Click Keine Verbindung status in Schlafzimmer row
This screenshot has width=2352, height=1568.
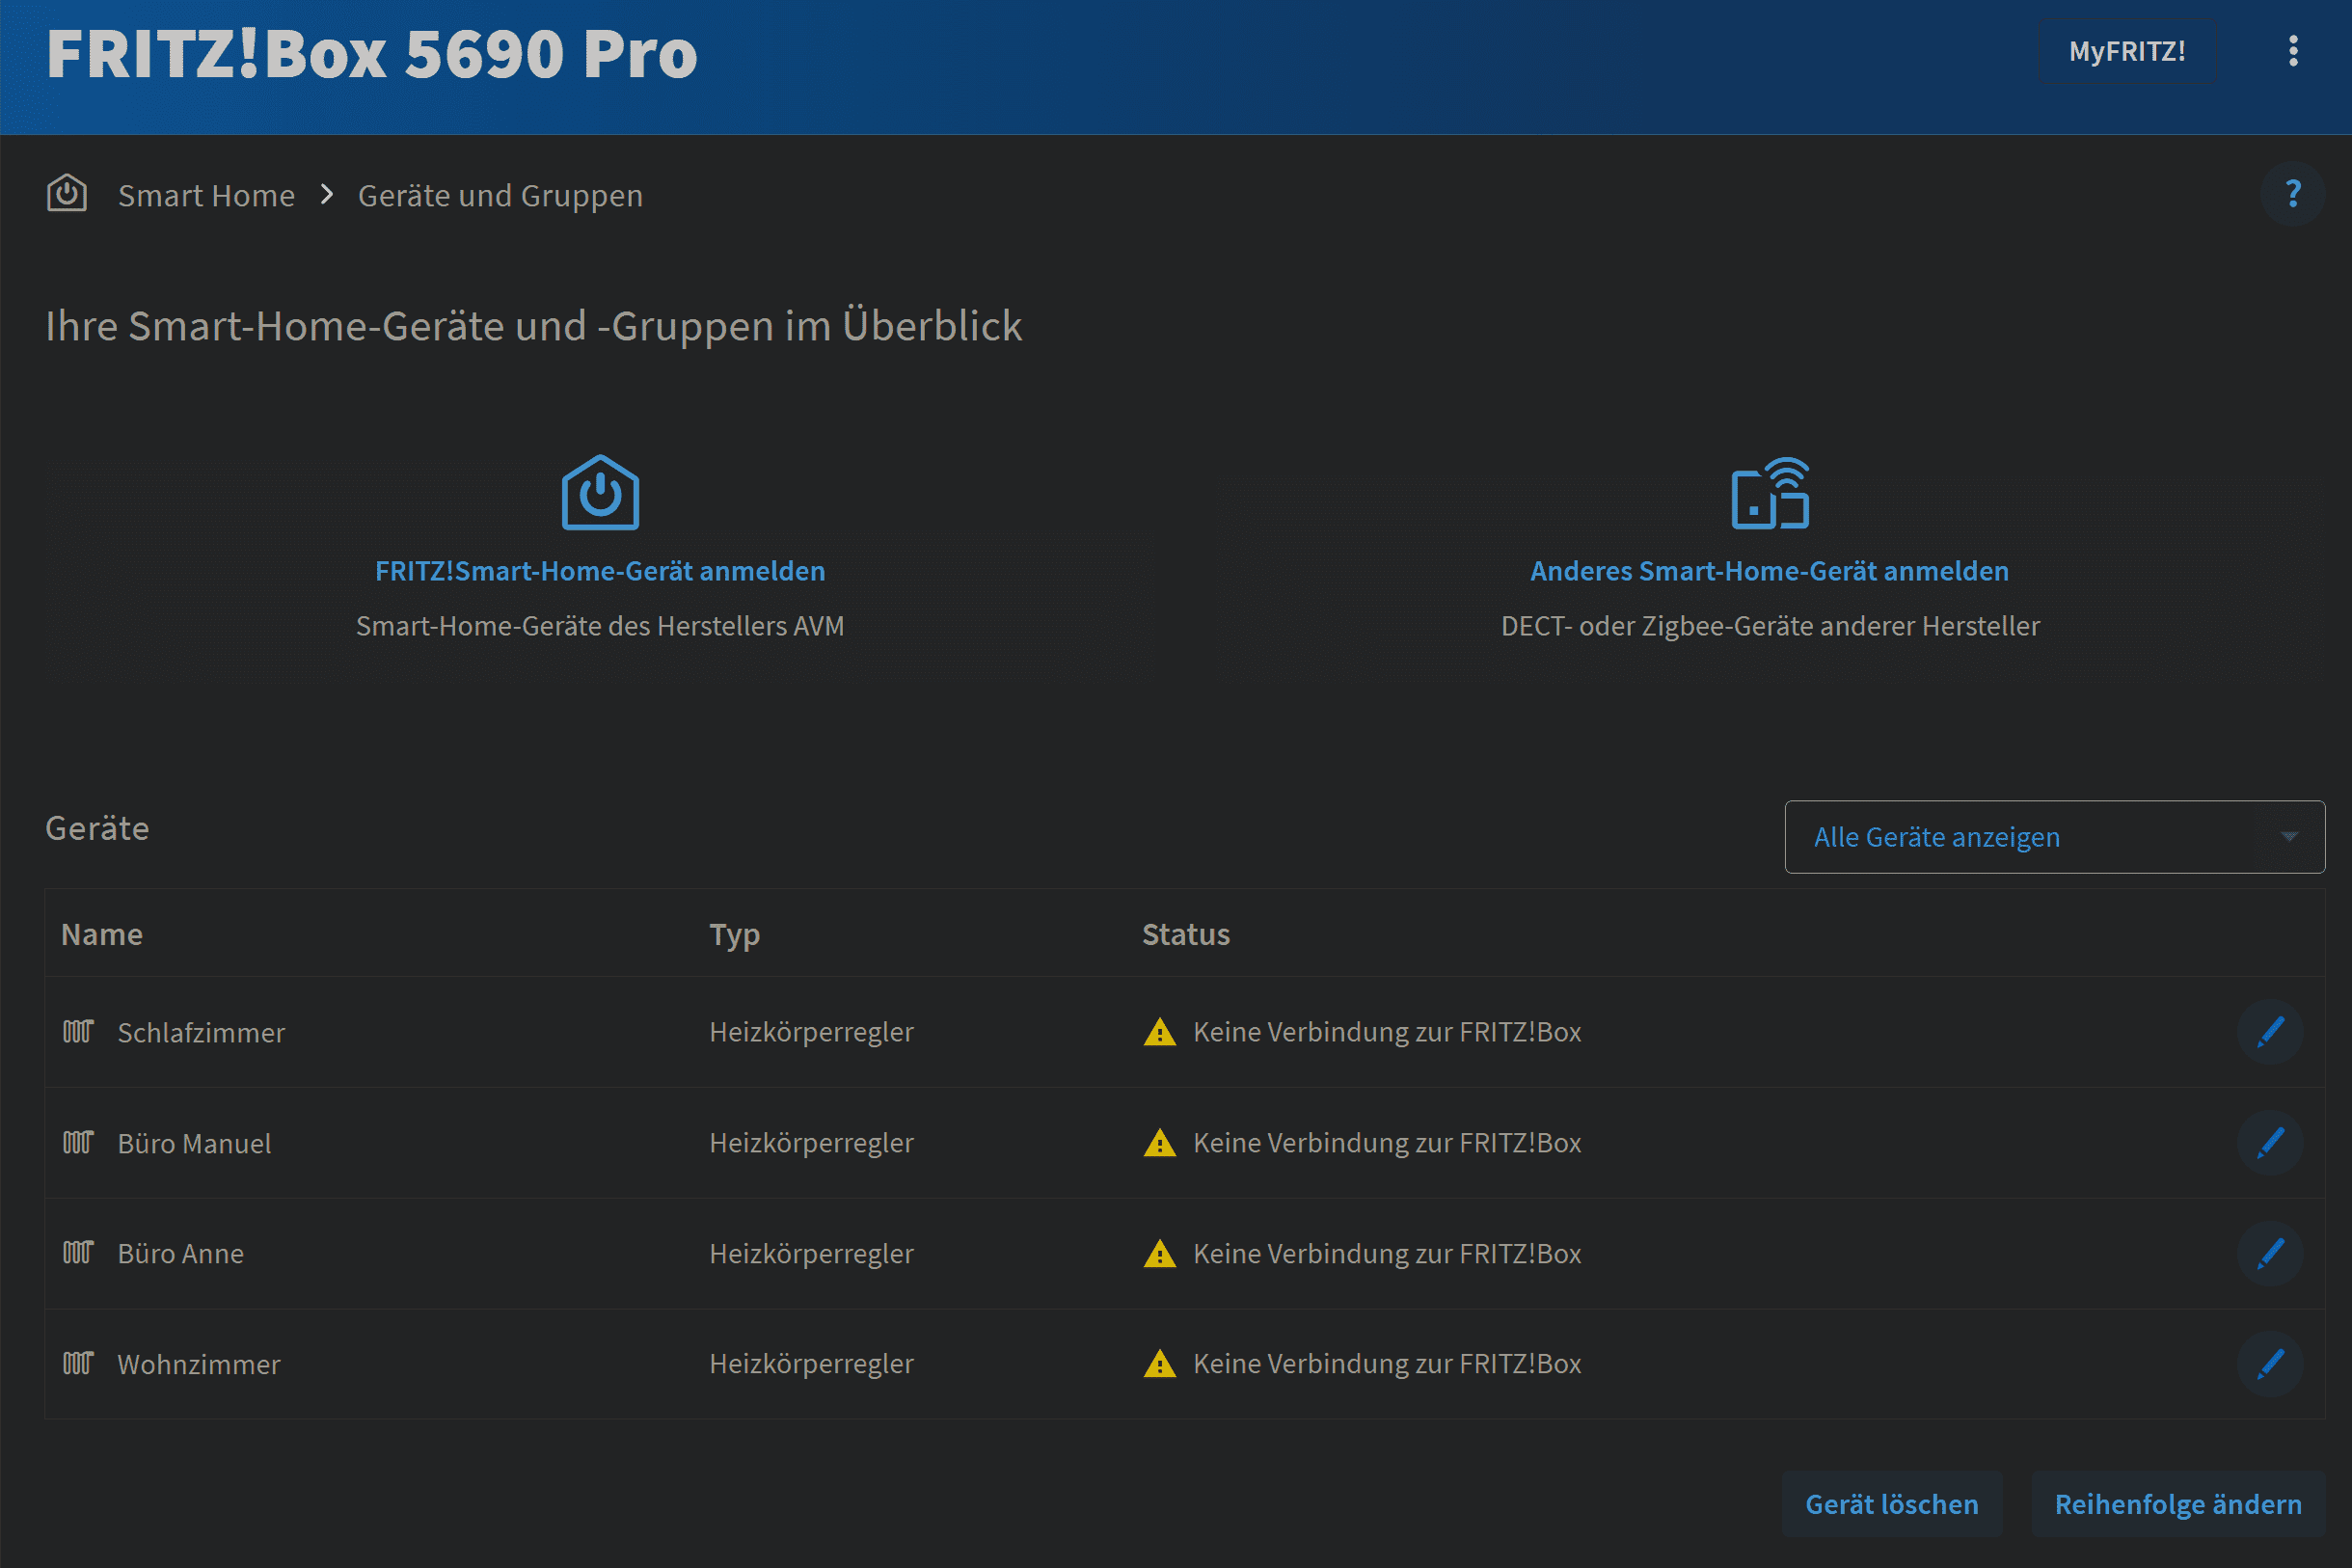[x=1387, y=1032]
